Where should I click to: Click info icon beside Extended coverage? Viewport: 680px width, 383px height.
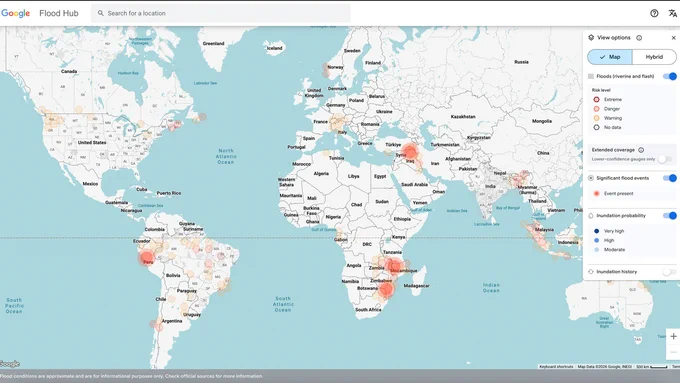tap(641, 150)
